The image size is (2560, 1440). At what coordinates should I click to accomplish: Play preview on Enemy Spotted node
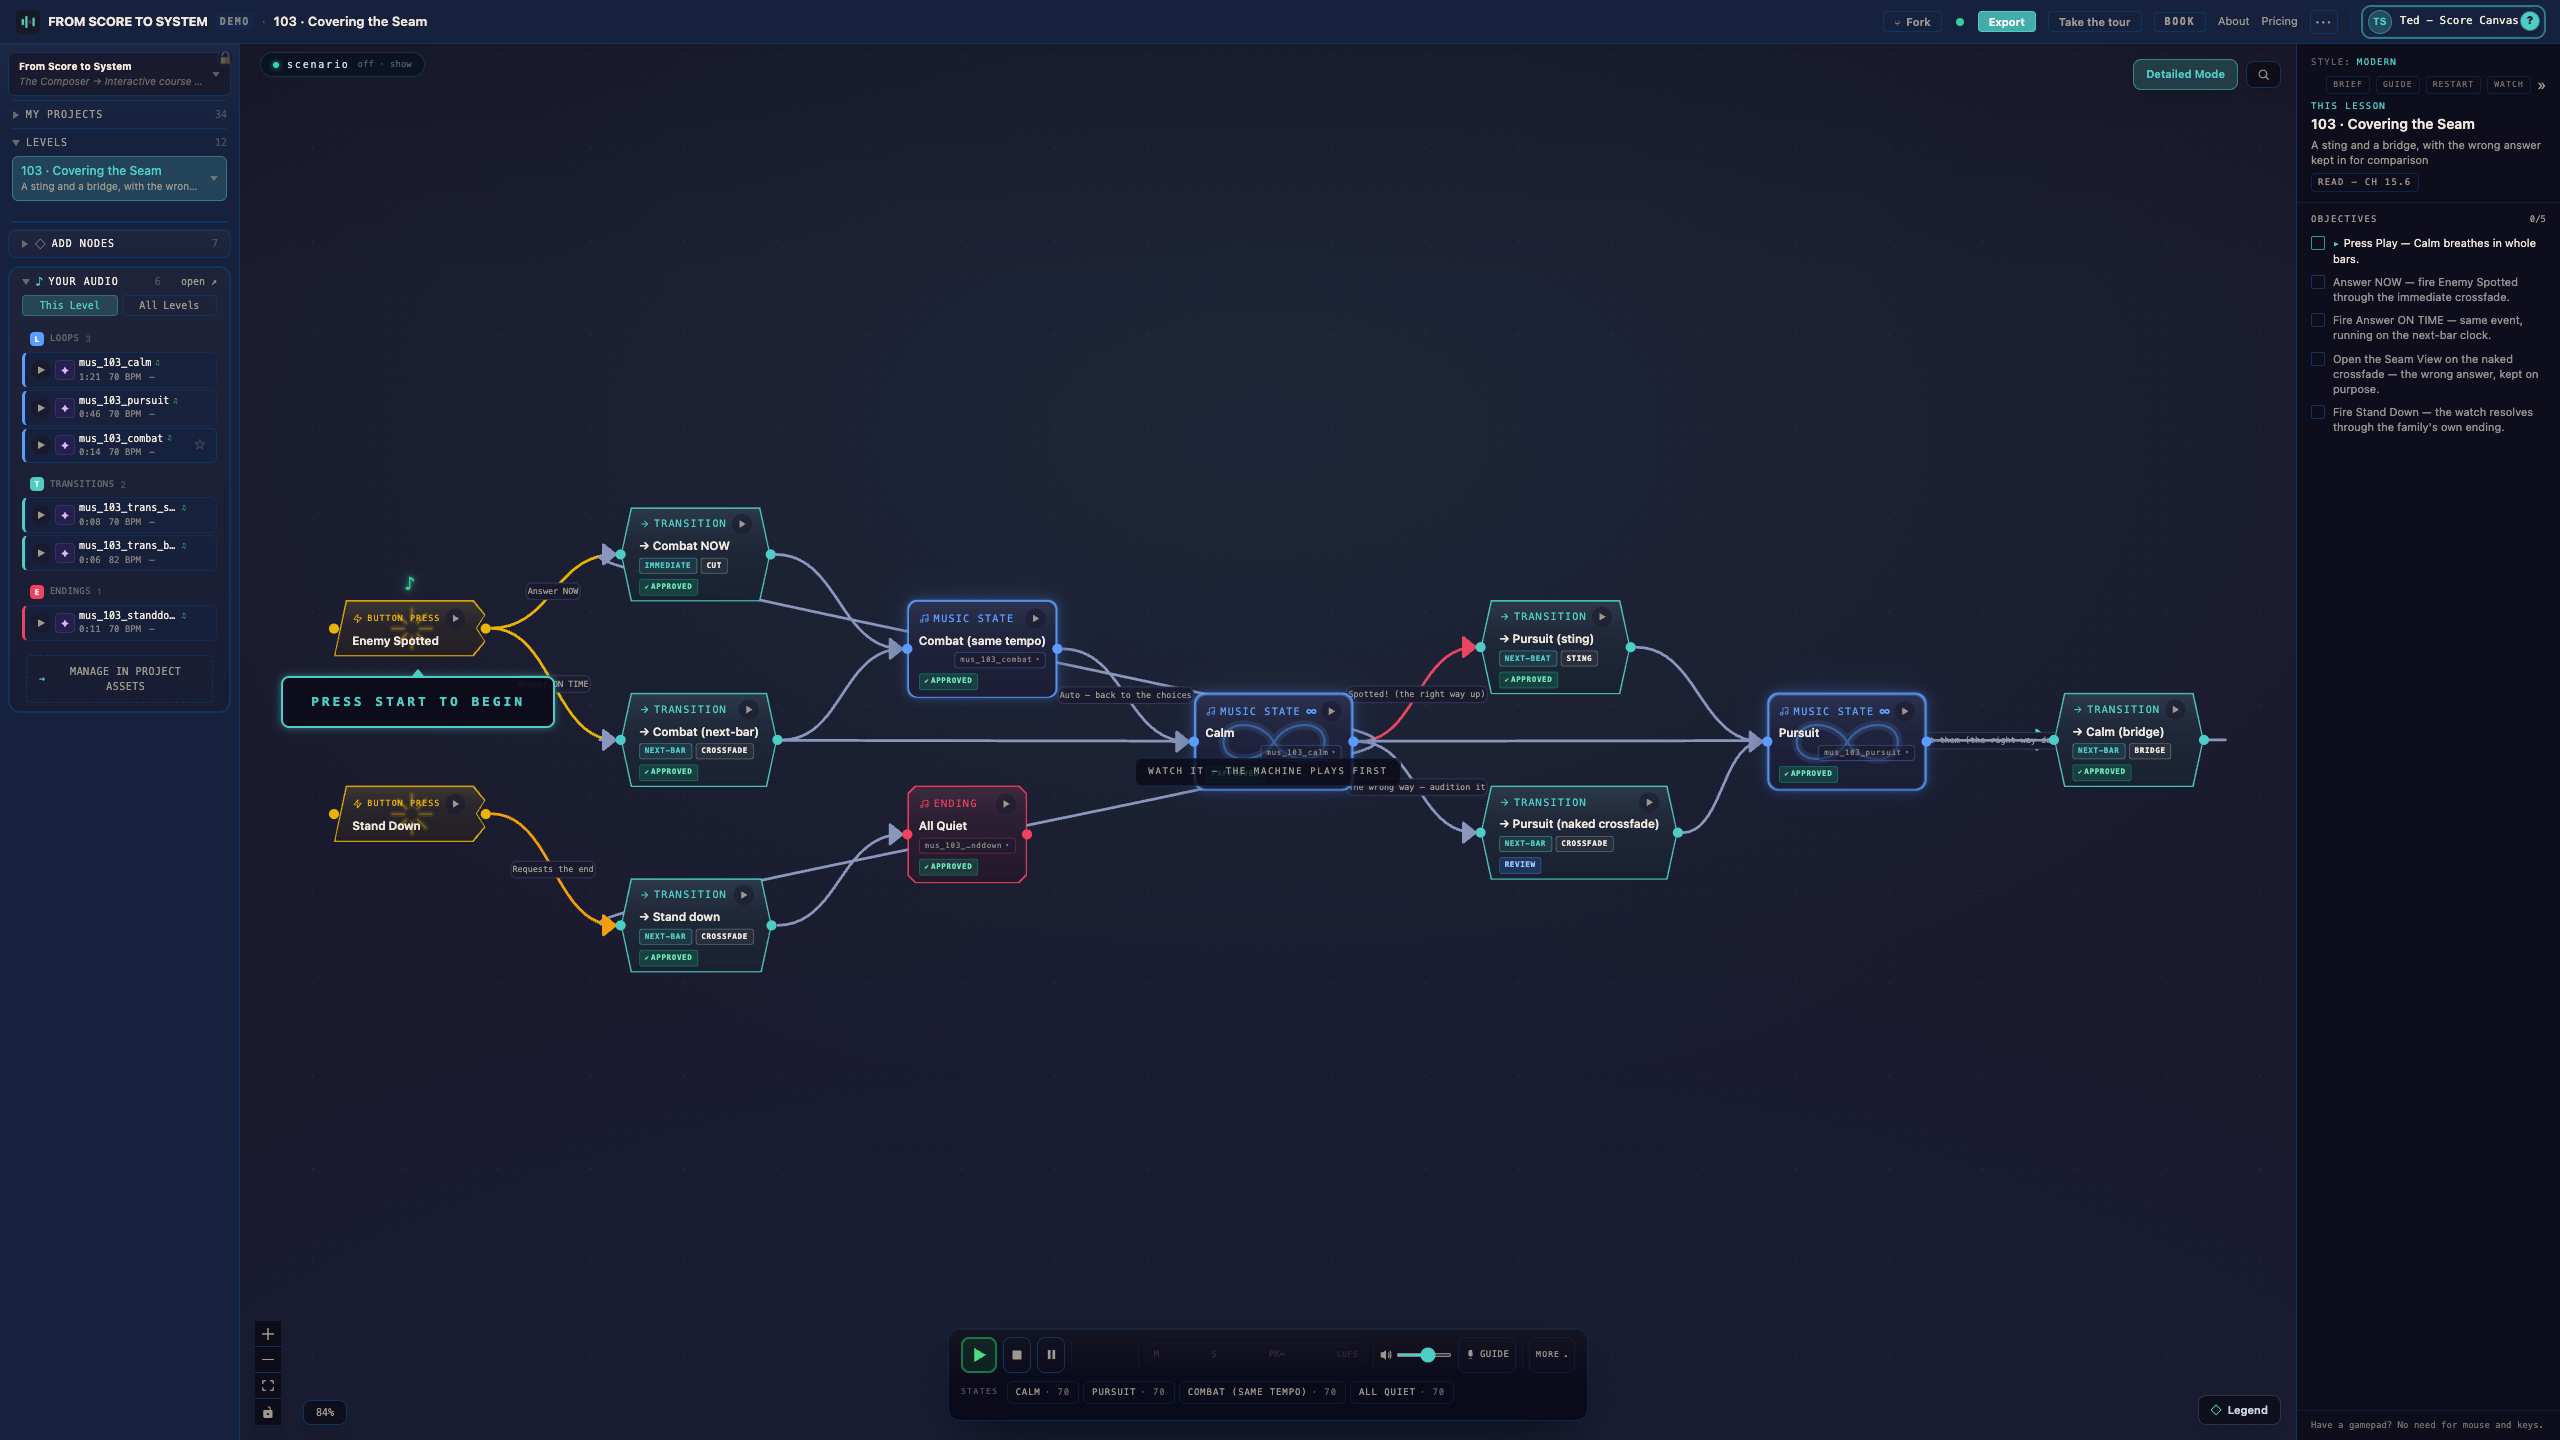[x=456, y=618]
